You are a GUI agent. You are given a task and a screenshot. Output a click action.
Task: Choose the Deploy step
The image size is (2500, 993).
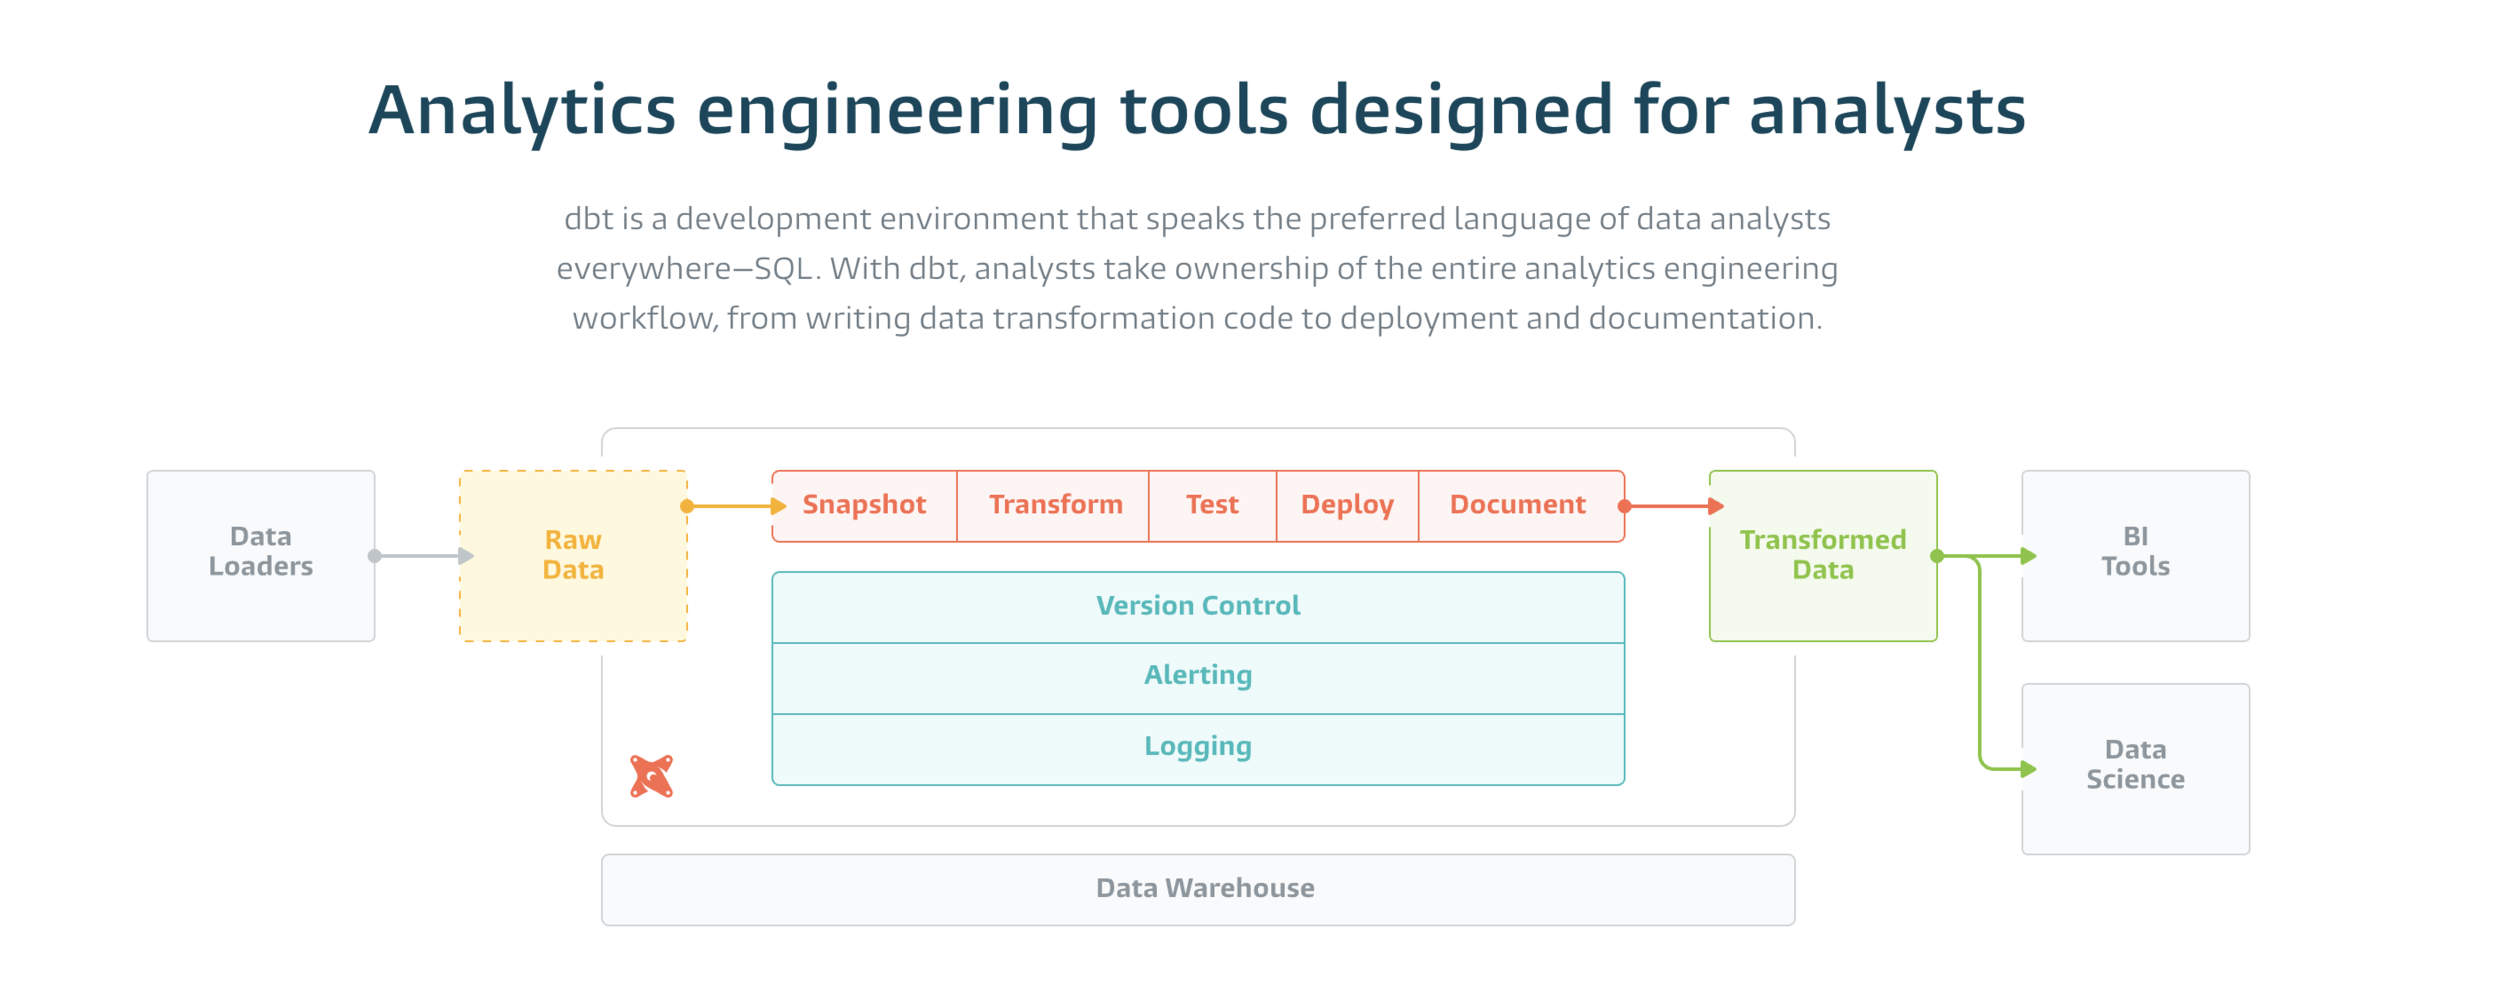coord(1347,506)
